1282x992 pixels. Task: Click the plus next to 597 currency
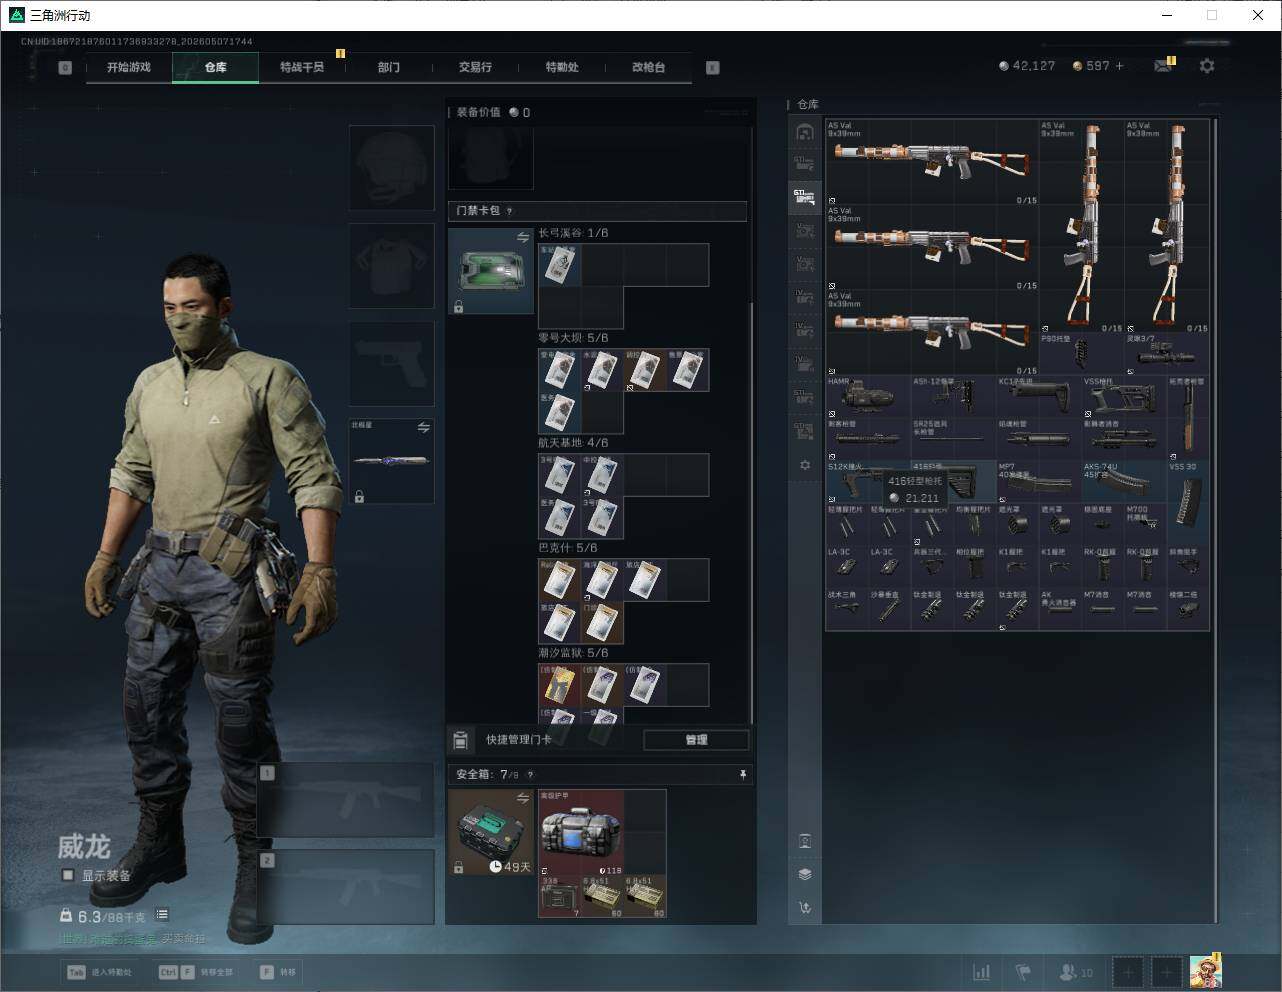coord(1119,66)
